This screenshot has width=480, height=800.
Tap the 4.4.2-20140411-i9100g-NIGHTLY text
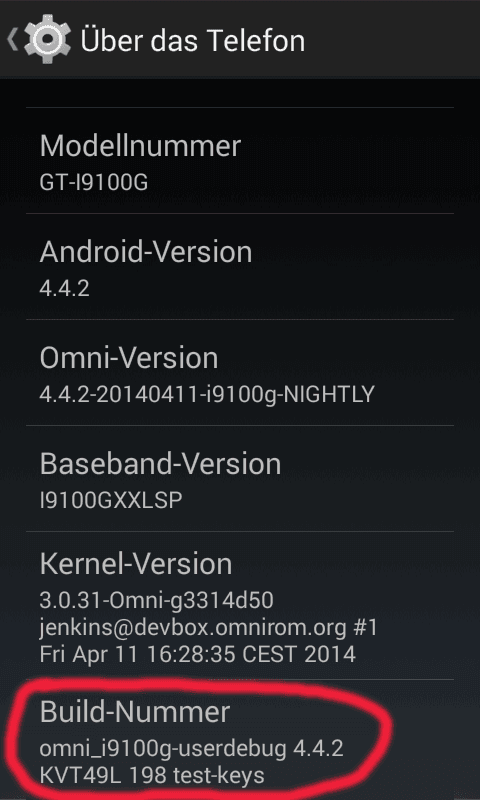tap(207, 394)
